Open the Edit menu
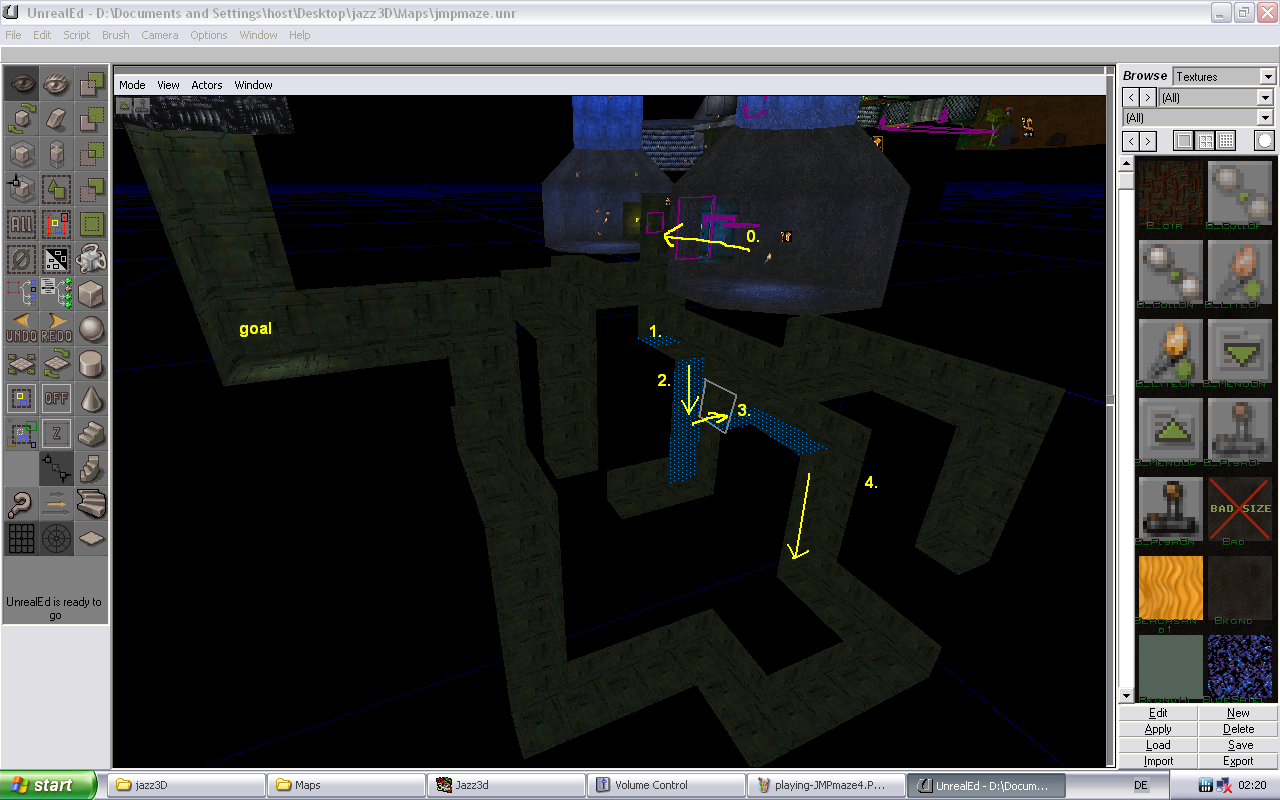This screenshot has width=1280, height=800. 42,35
